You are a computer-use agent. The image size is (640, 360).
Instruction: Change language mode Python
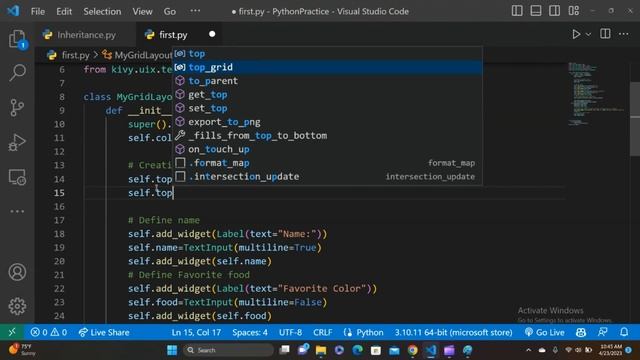(x=369, y=332)
